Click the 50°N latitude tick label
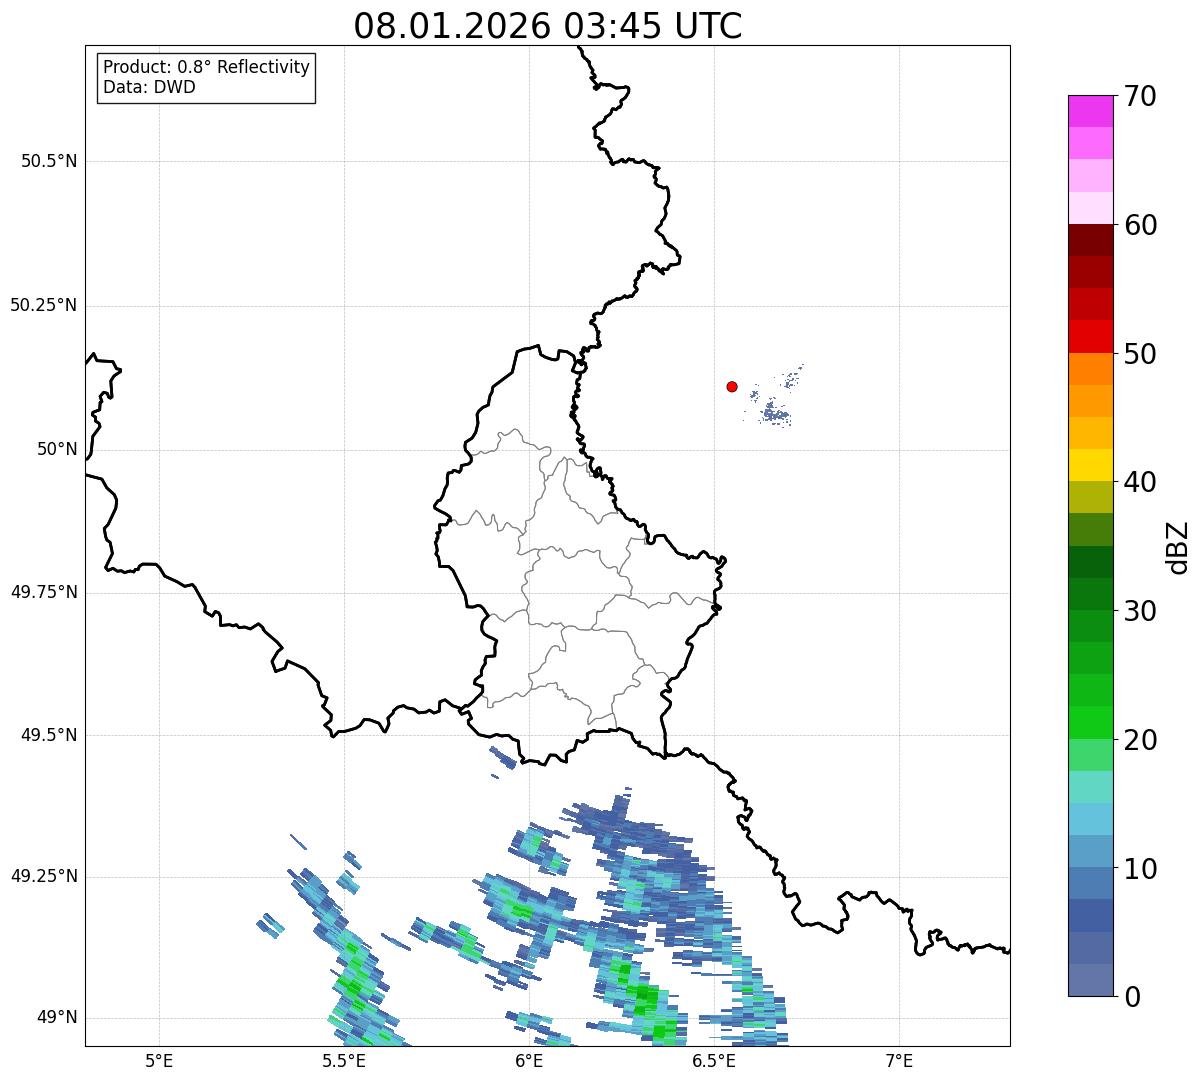Screen dimensions: 1202x1081 click(x=57, y=449)
